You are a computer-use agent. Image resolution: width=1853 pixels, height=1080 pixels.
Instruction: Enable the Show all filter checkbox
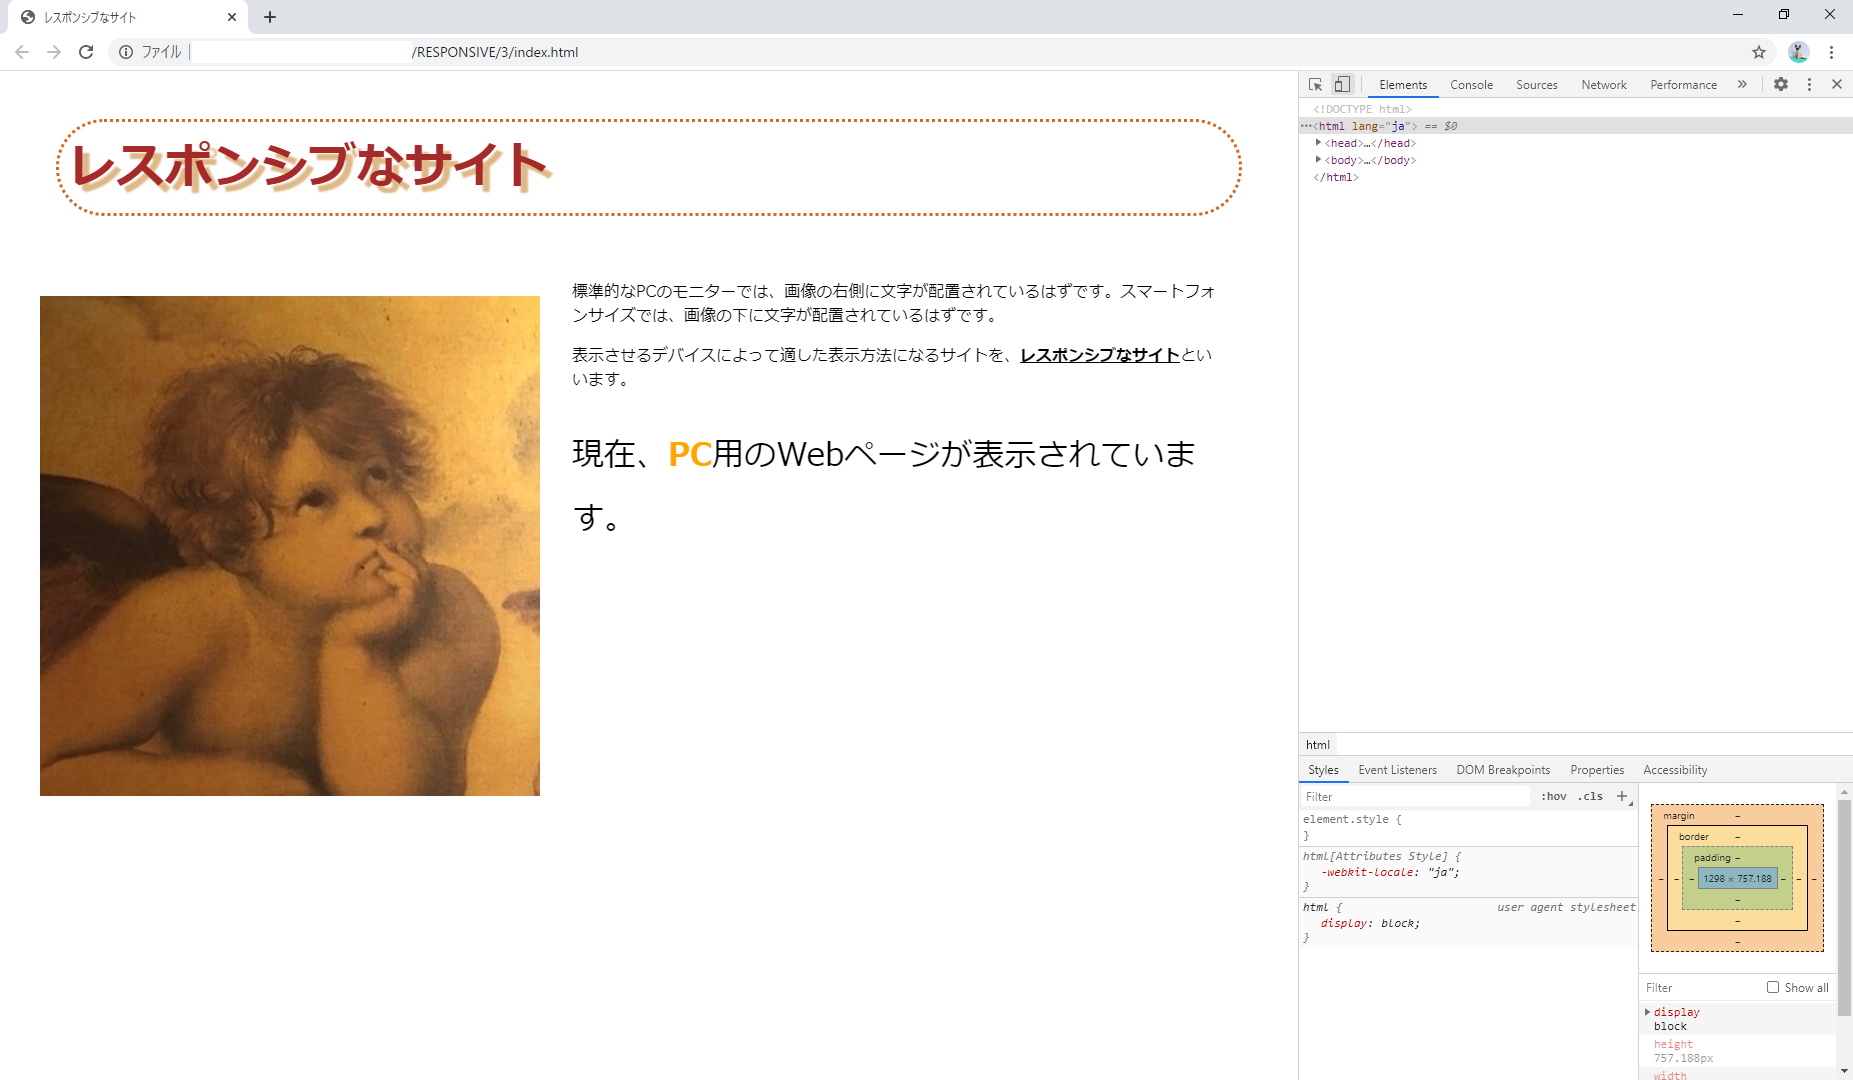coord(1772,987)
